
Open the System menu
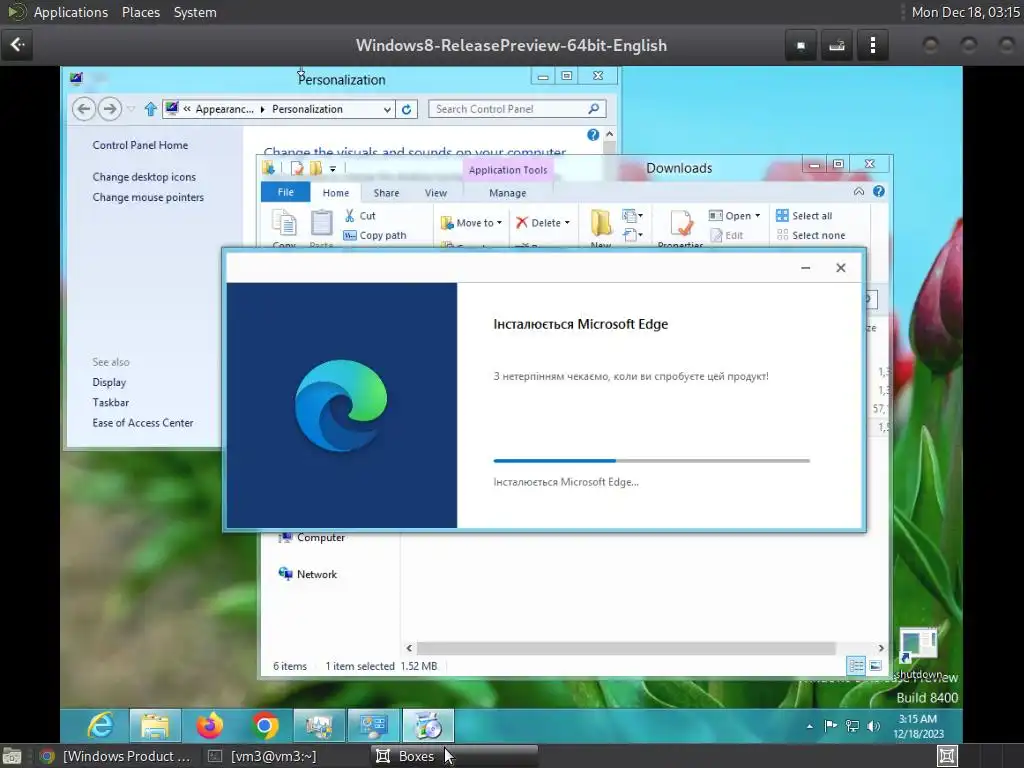[x=195, y=12]
